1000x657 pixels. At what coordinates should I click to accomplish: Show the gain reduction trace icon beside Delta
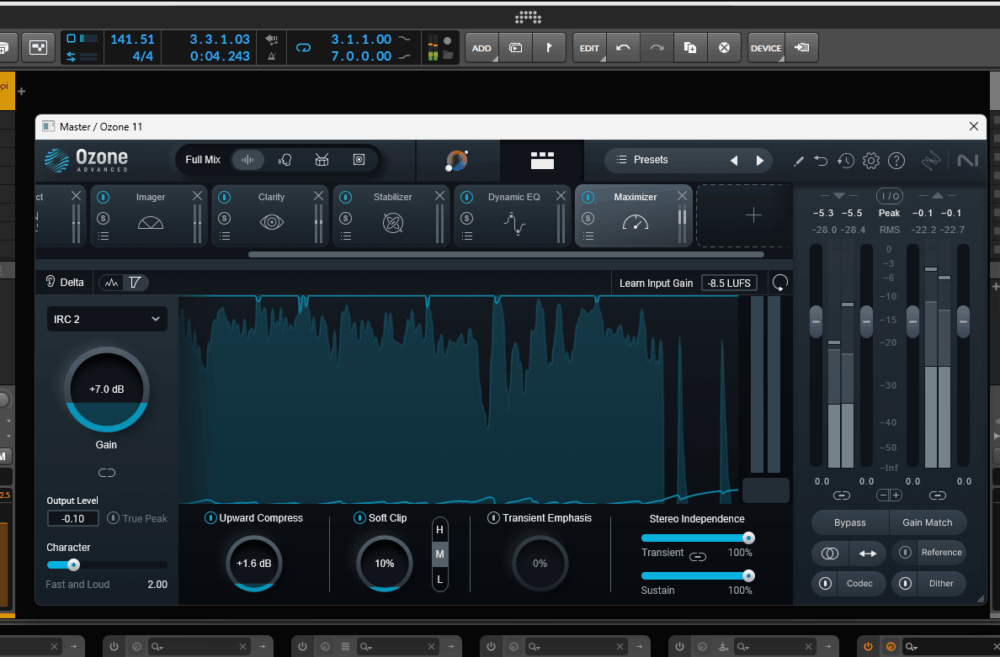click(135, 283)
